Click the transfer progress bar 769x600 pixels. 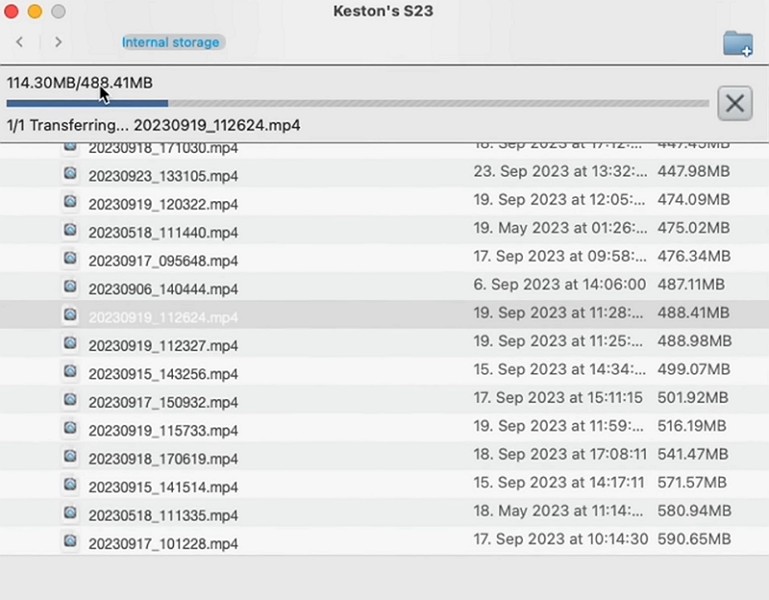pyautogui.click(x=358, y=104)
